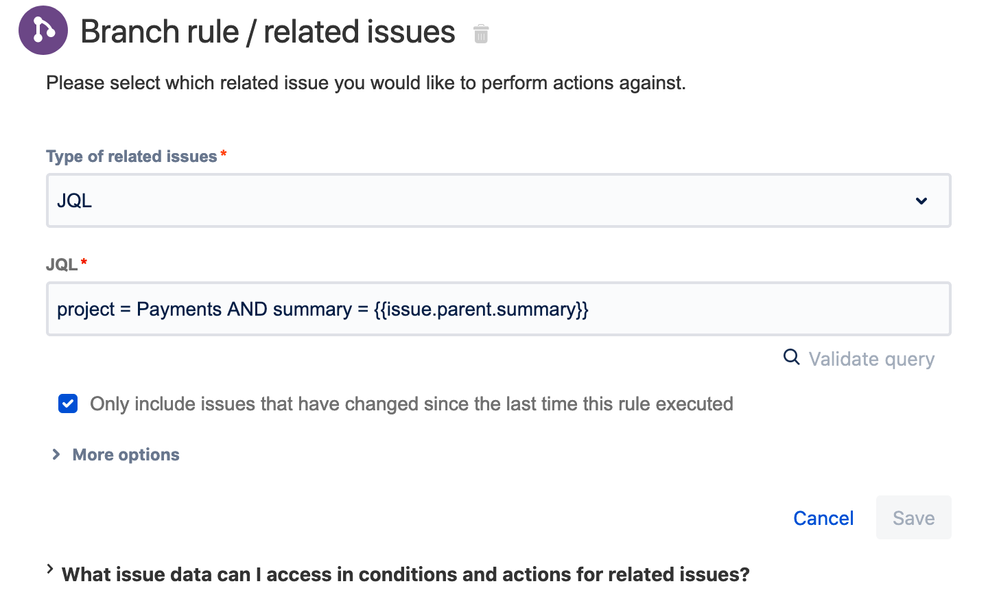999x608 pixels.
Task: Click the Validate query magnifier icon
Action: click(791, 358)
